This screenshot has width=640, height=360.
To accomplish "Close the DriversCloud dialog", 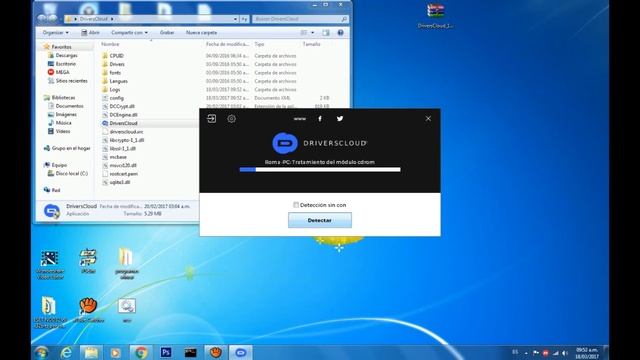I will pos(428,119).
